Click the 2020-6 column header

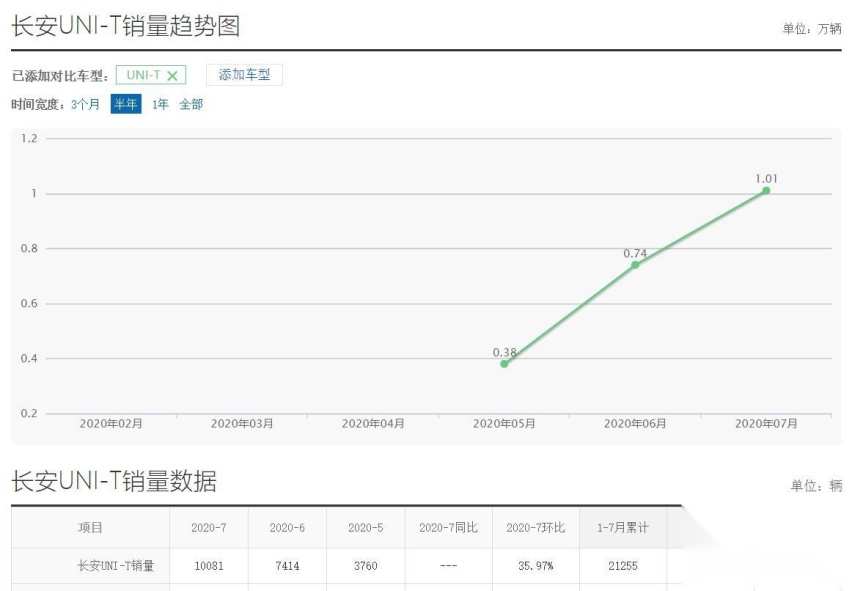click(287, 527)
